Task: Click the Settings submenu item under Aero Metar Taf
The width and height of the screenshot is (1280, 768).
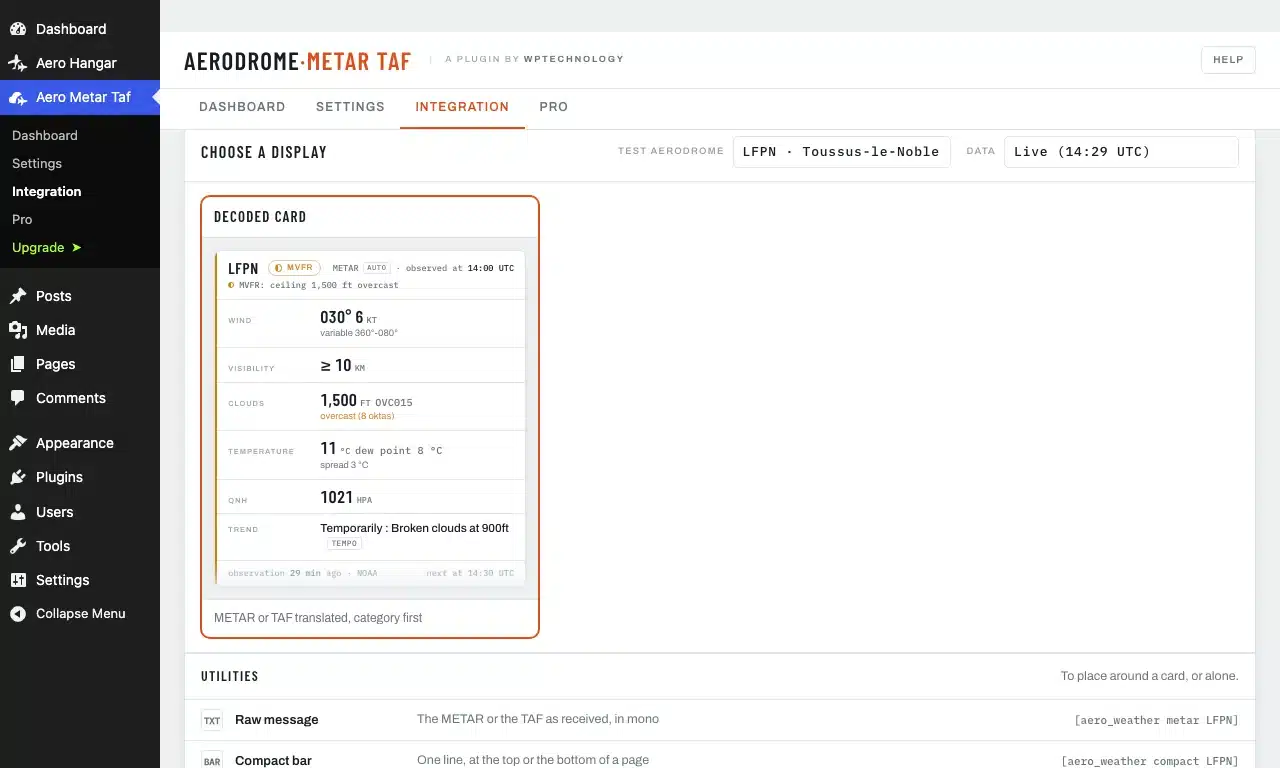Action: click(x=37, y=163)
